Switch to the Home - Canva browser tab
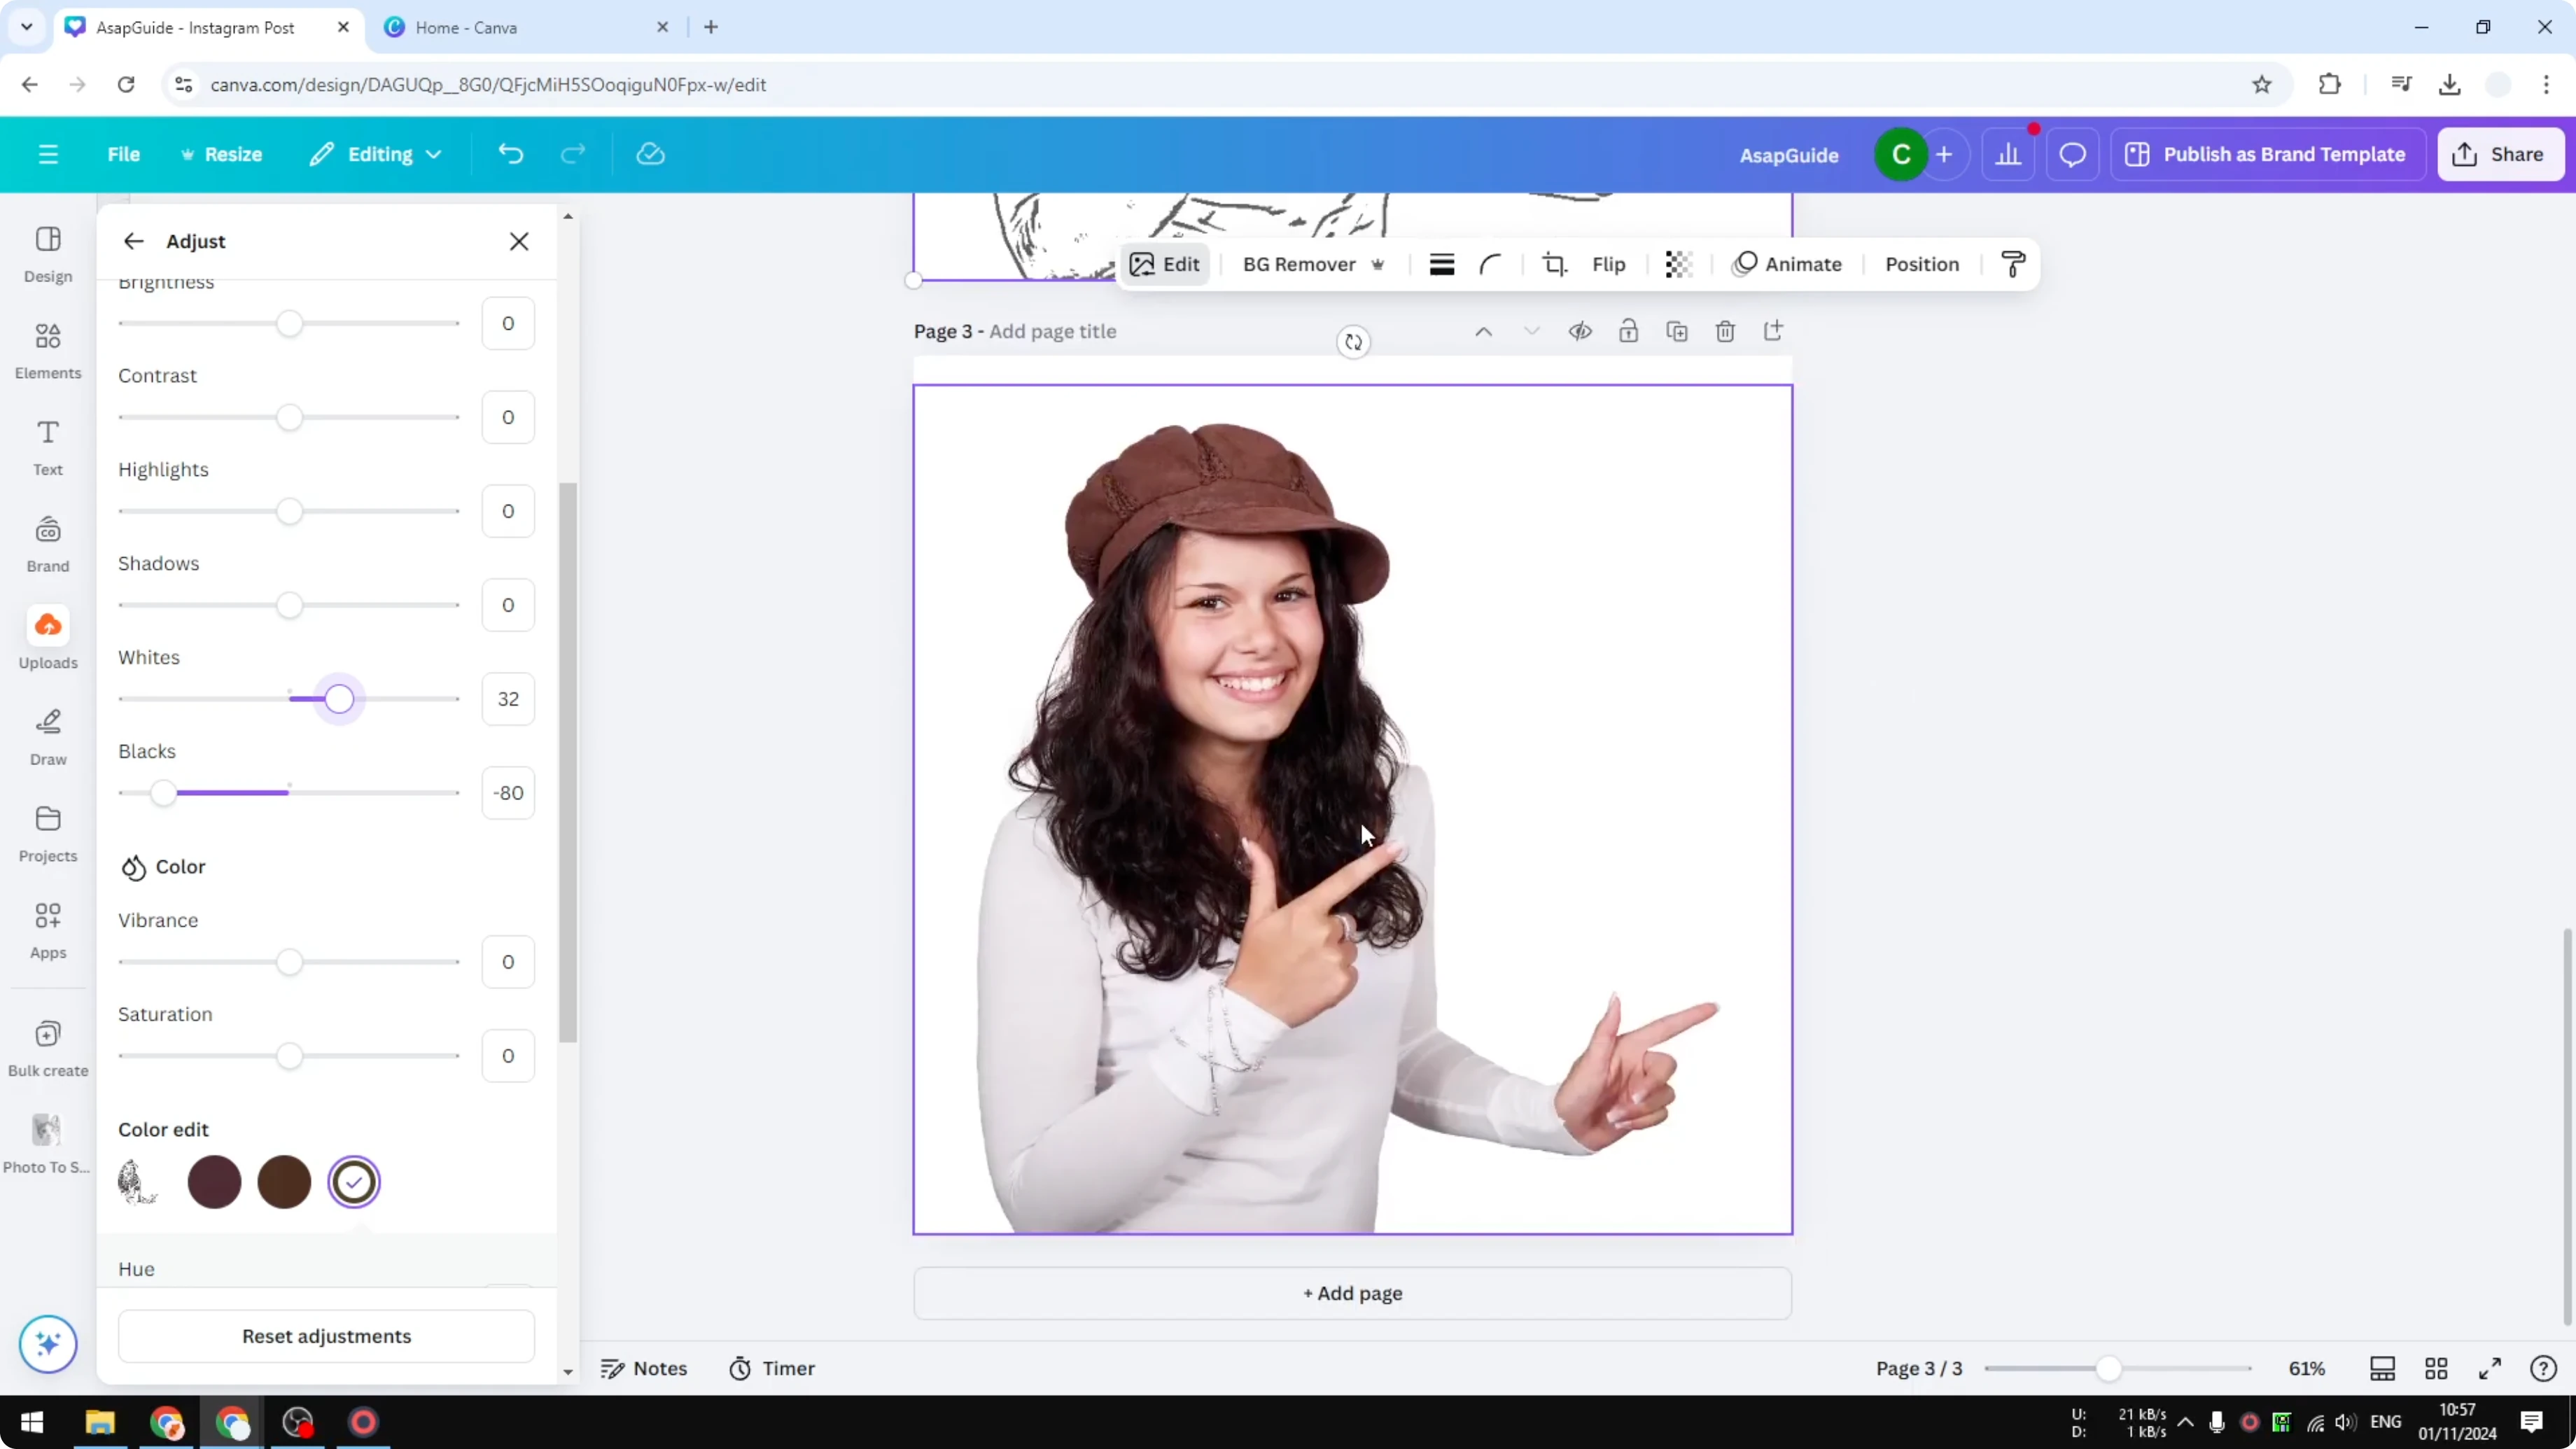Screen dimensions: 2576x1449 (466, 27)
